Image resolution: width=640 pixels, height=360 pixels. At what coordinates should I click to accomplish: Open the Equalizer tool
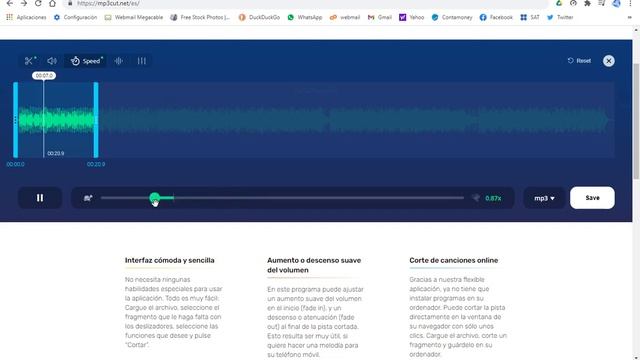click(142, 61)
